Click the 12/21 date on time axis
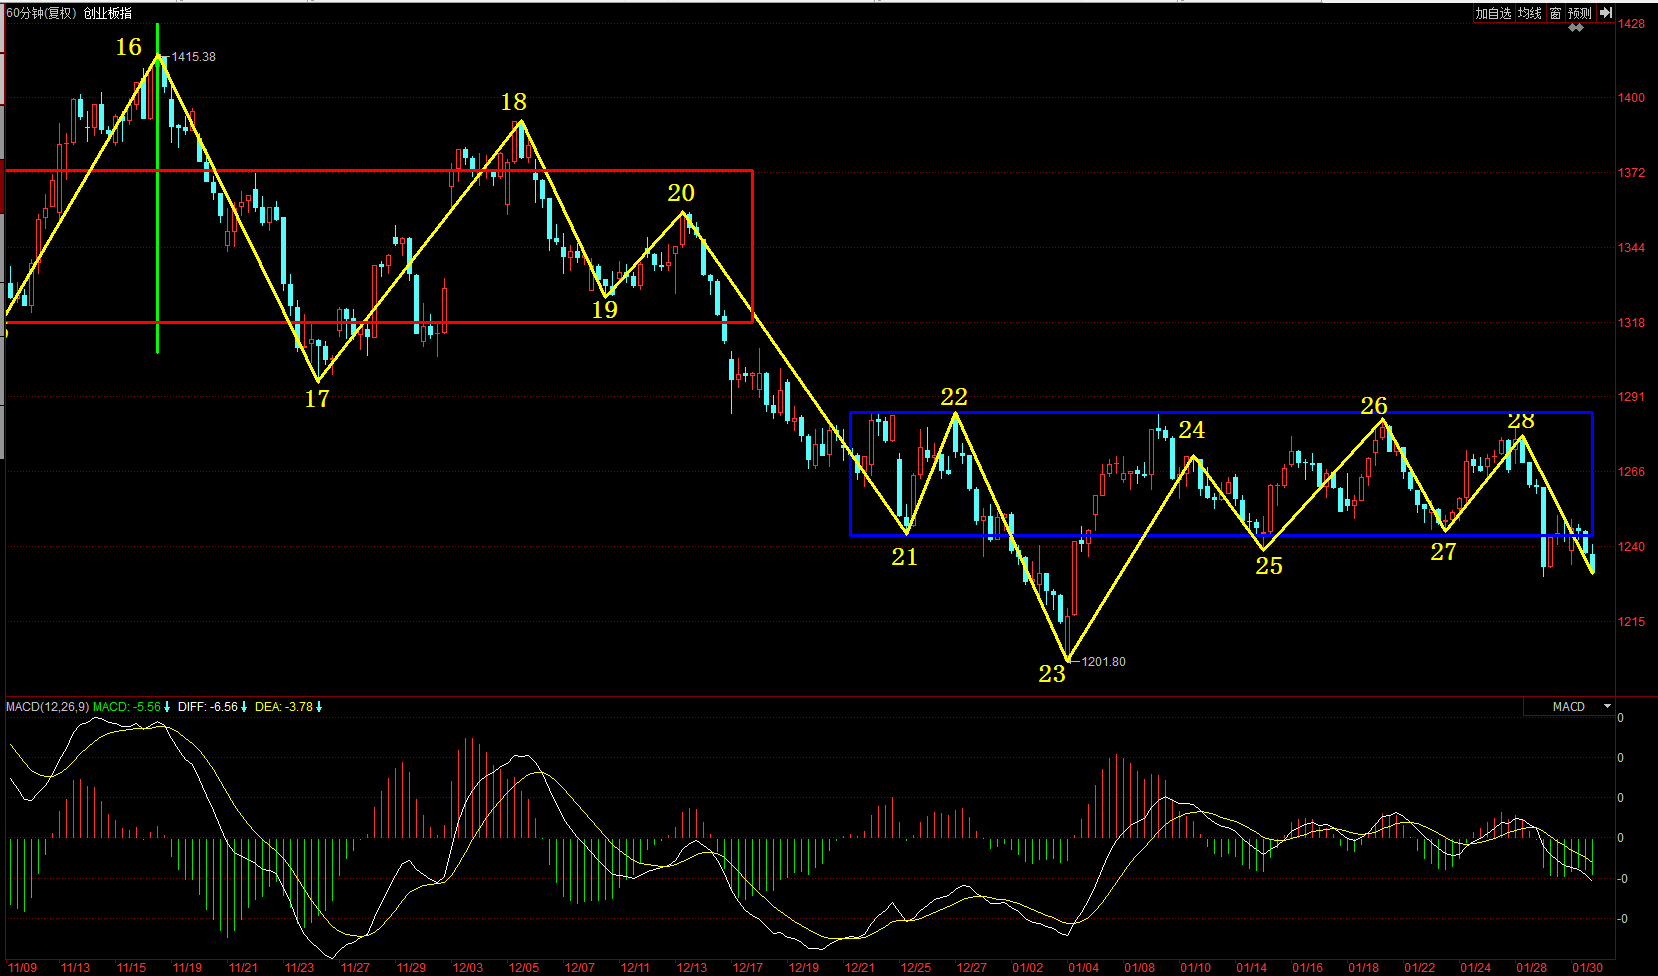Screen dimensions: 1658x976 pyautogui.click(x=860, y=968)
